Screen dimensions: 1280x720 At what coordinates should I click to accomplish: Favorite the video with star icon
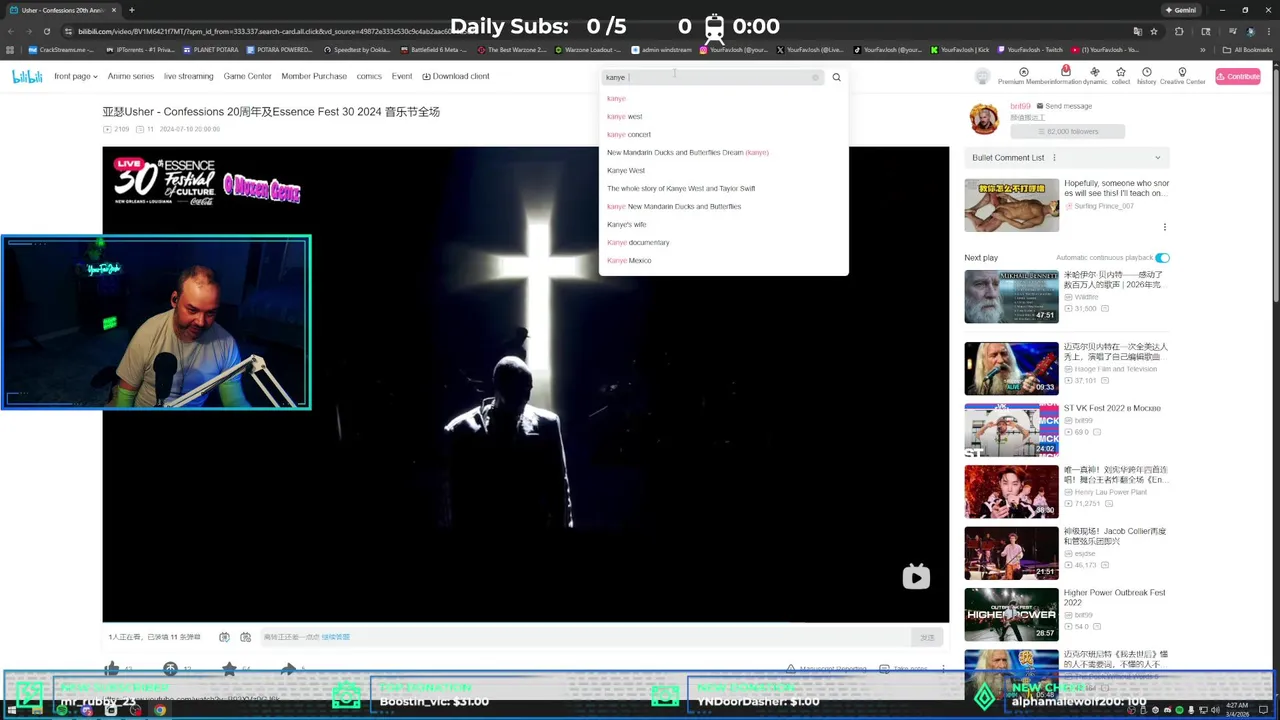pos(229,668)
